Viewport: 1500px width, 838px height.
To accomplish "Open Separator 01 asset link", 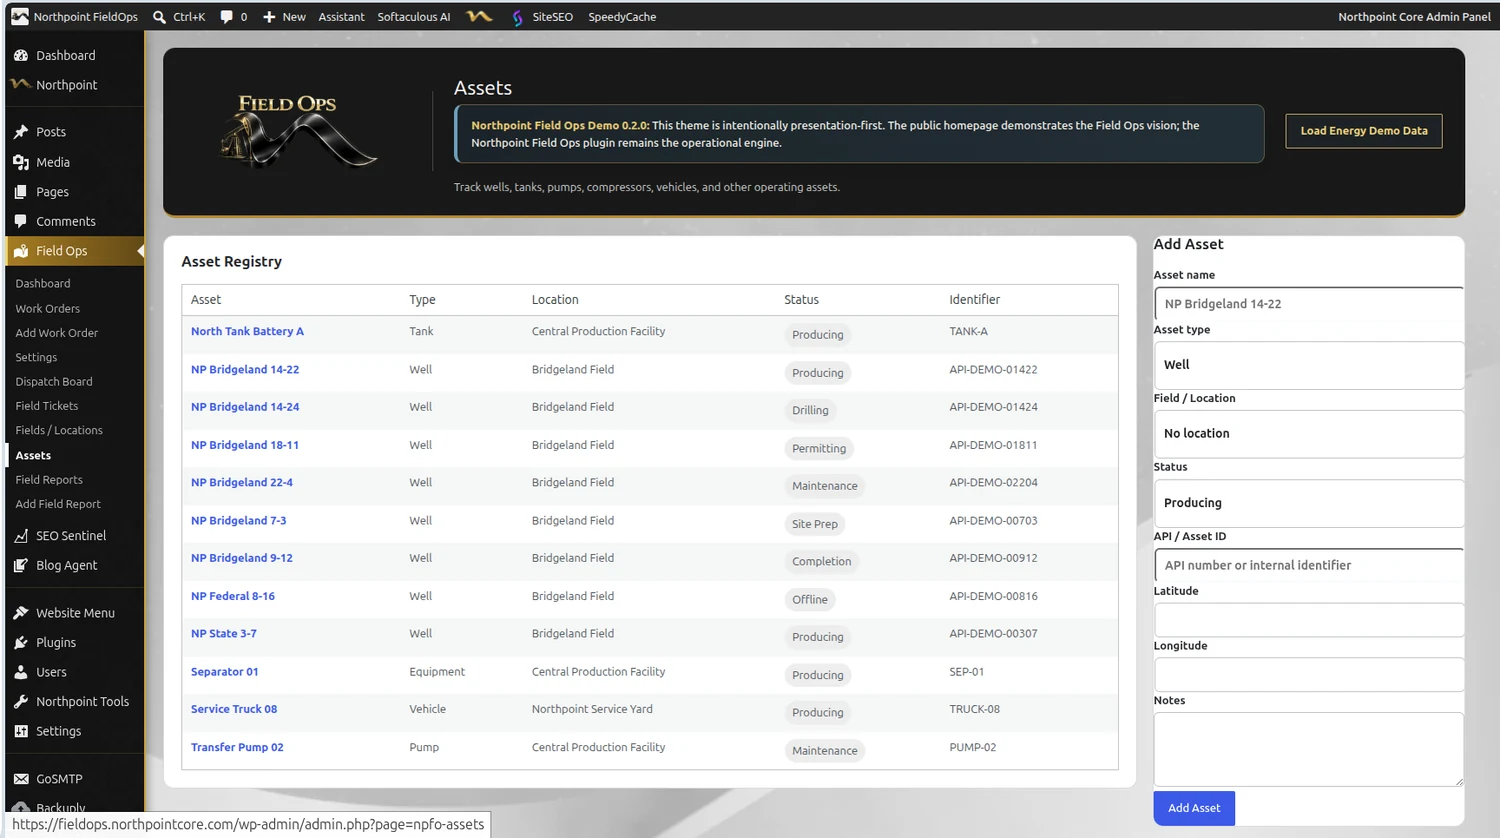I will [x=225, y=672].
